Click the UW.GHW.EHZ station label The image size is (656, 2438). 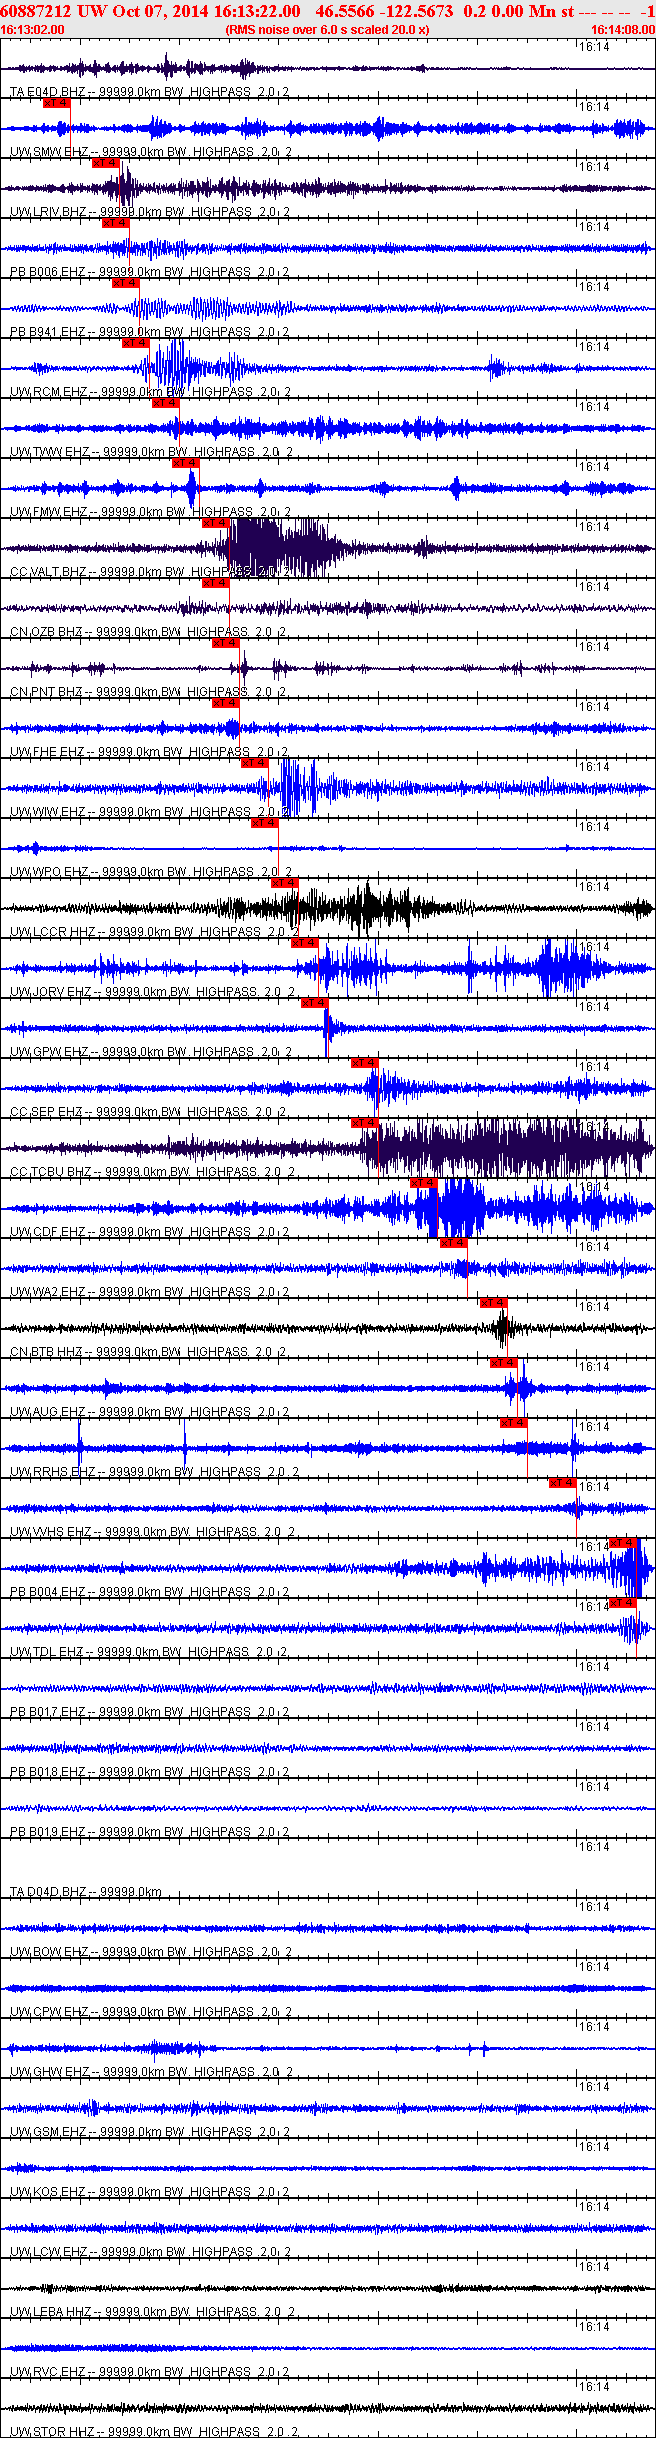(x=50, y=2072)
